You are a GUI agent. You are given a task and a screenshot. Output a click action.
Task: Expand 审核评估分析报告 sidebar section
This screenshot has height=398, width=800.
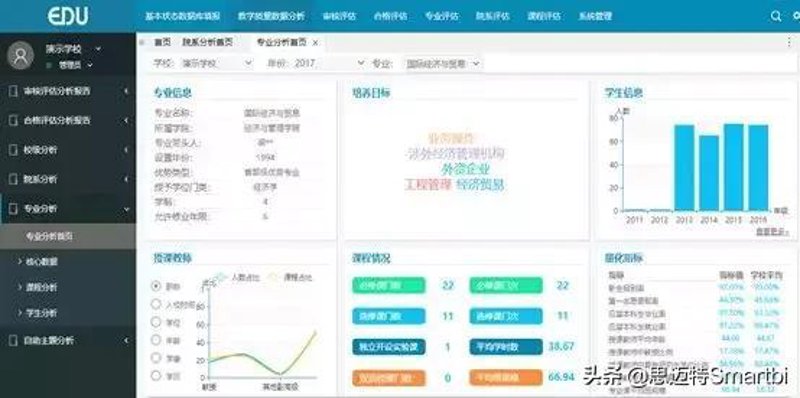(x=126, y=91)
